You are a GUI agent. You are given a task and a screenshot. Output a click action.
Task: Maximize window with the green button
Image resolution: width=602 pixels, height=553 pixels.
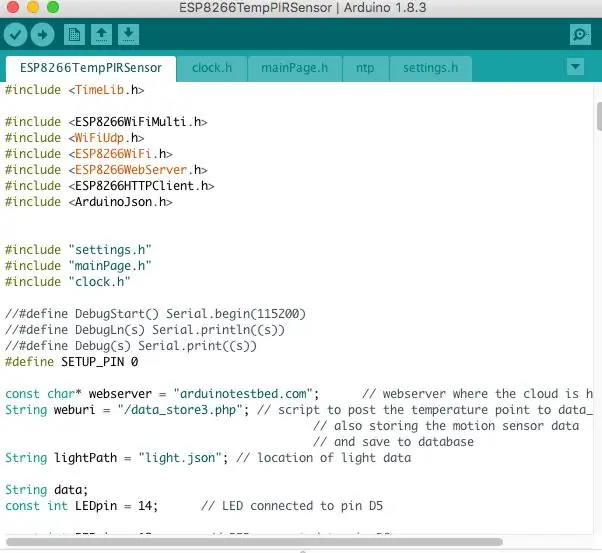[x=53, y=7]
